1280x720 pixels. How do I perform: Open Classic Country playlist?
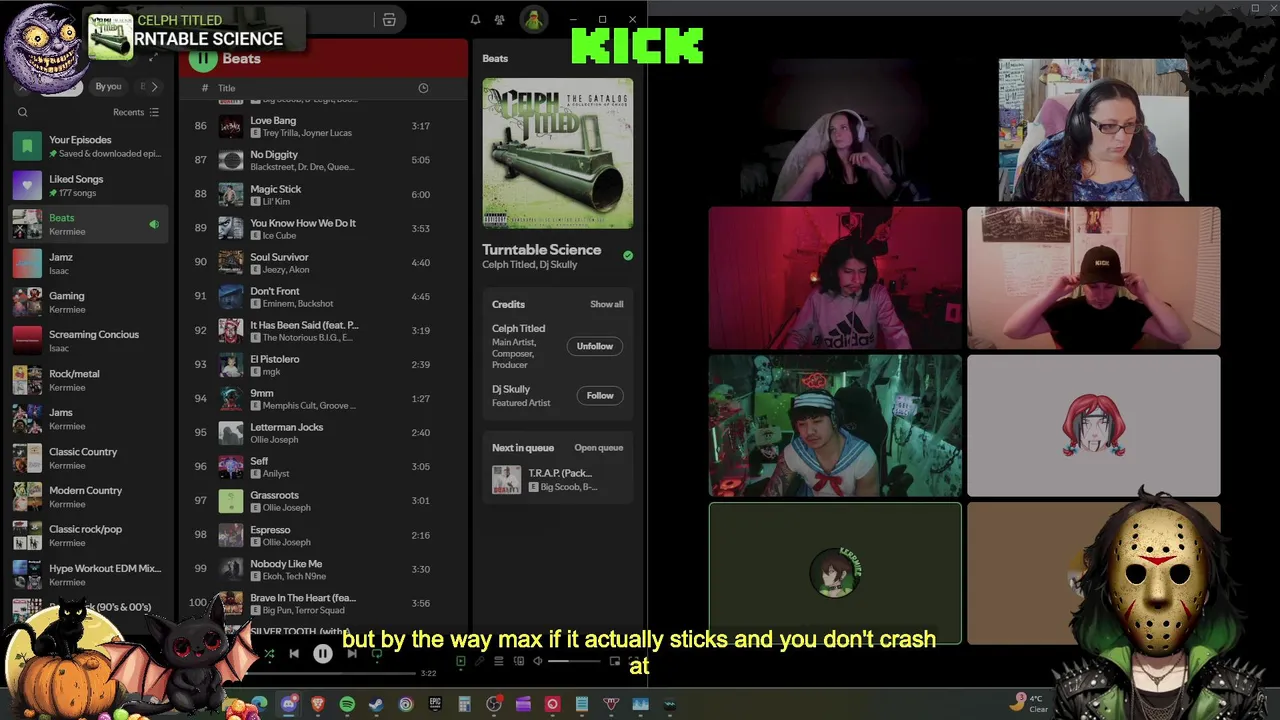(90, 458)
